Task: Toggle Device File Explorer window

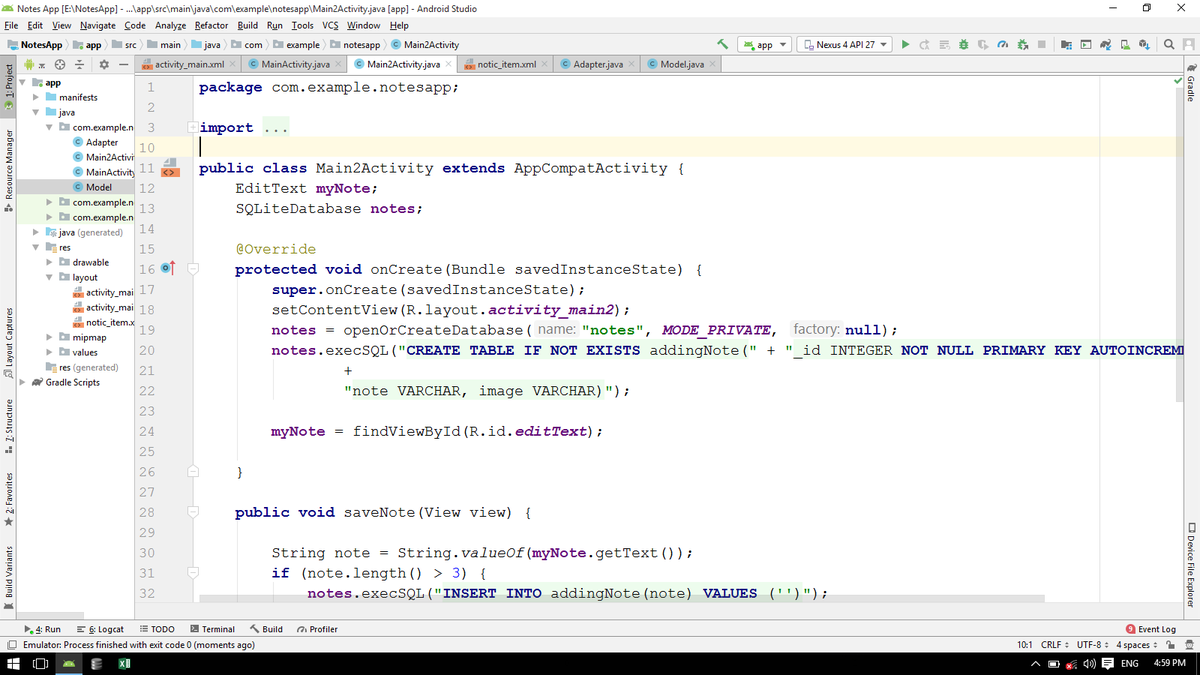Action: point(1190,565)
